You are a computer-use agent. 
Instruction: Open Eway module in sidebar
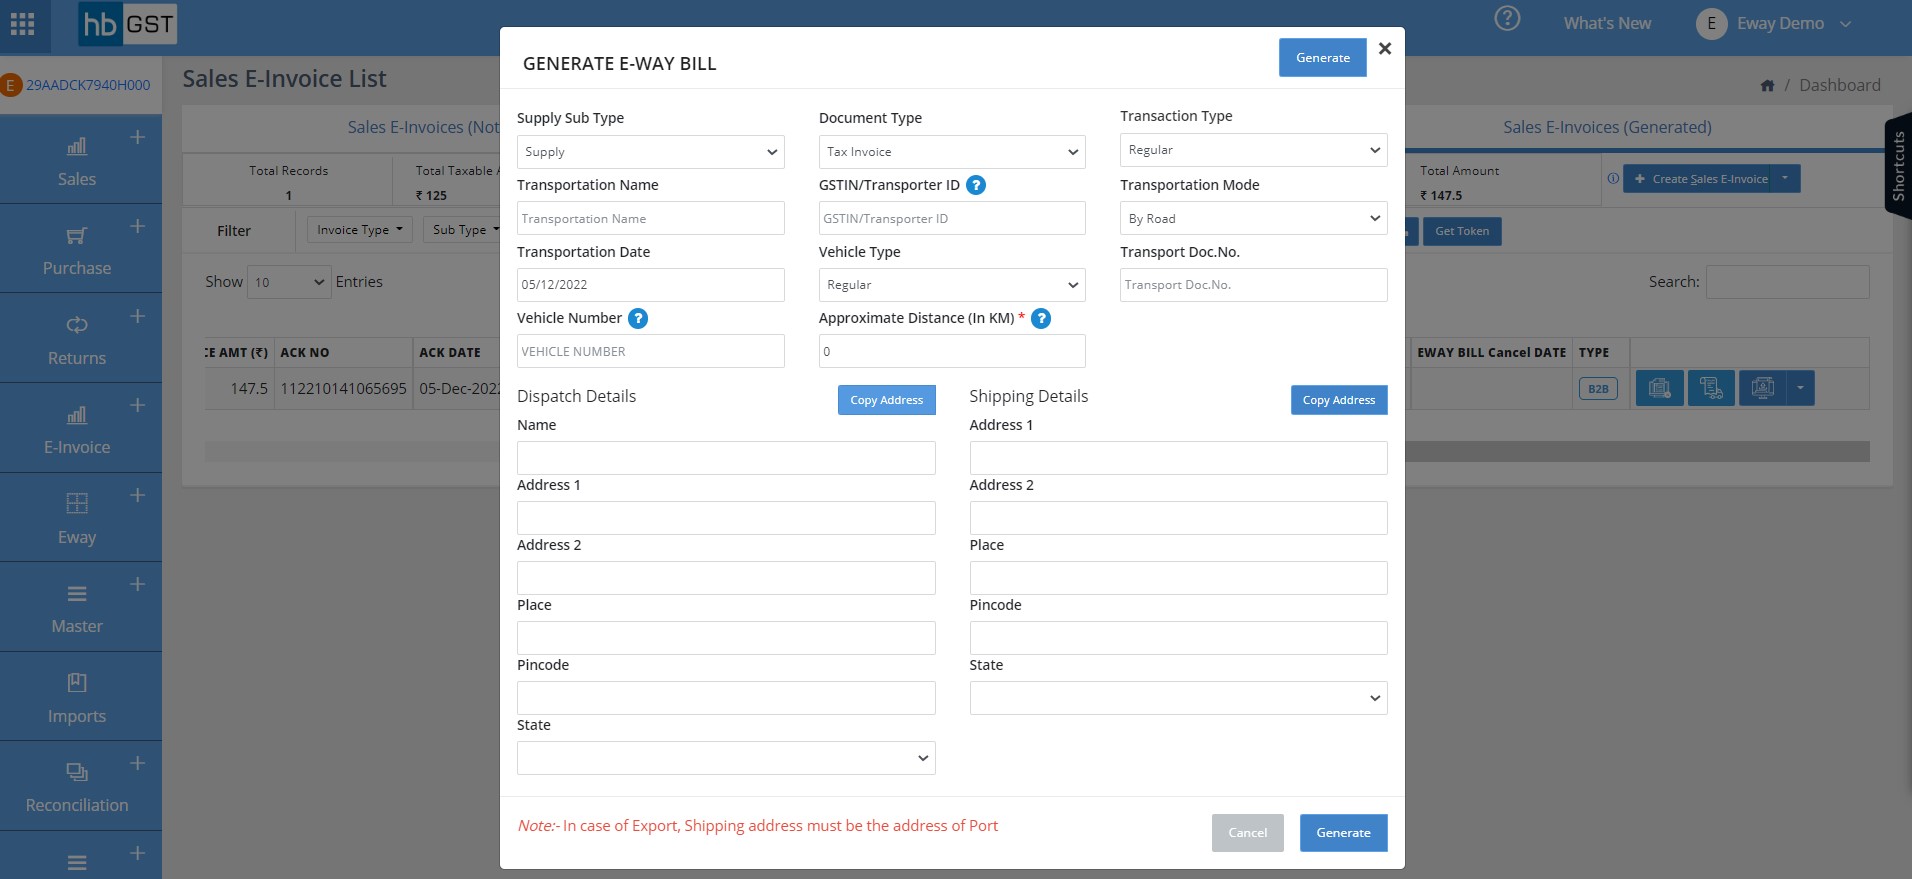pyautogui.click(x=77, y=520)
